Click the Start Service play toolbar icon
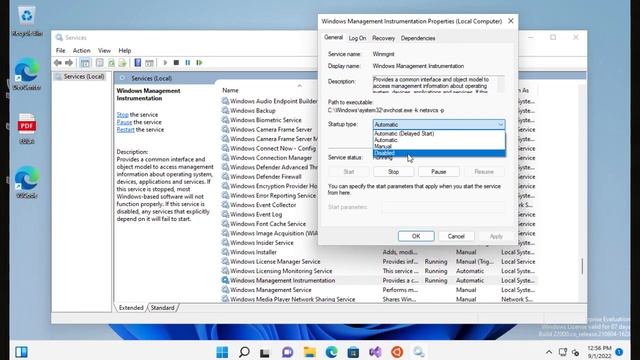 click(165, 63)
